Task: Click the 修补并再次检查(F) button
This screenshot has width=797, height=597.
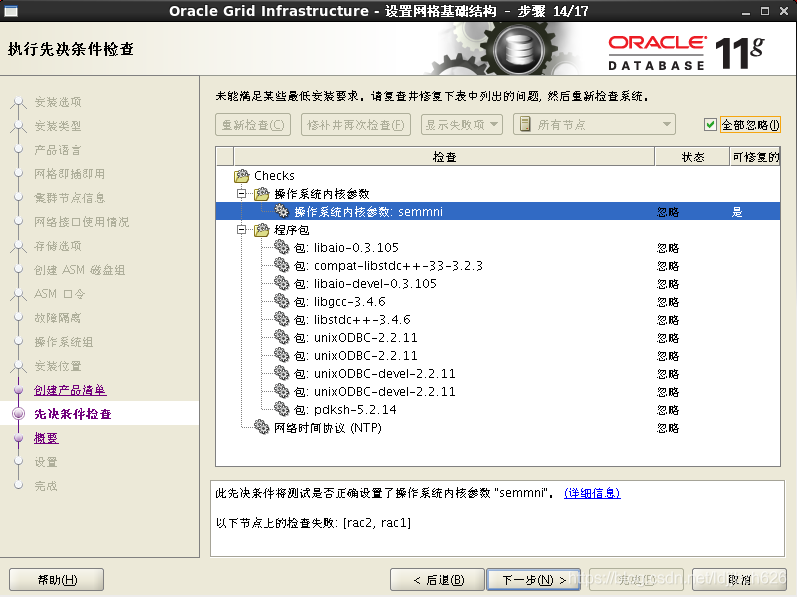Action: pyautogui.click(x=356, y=124)
